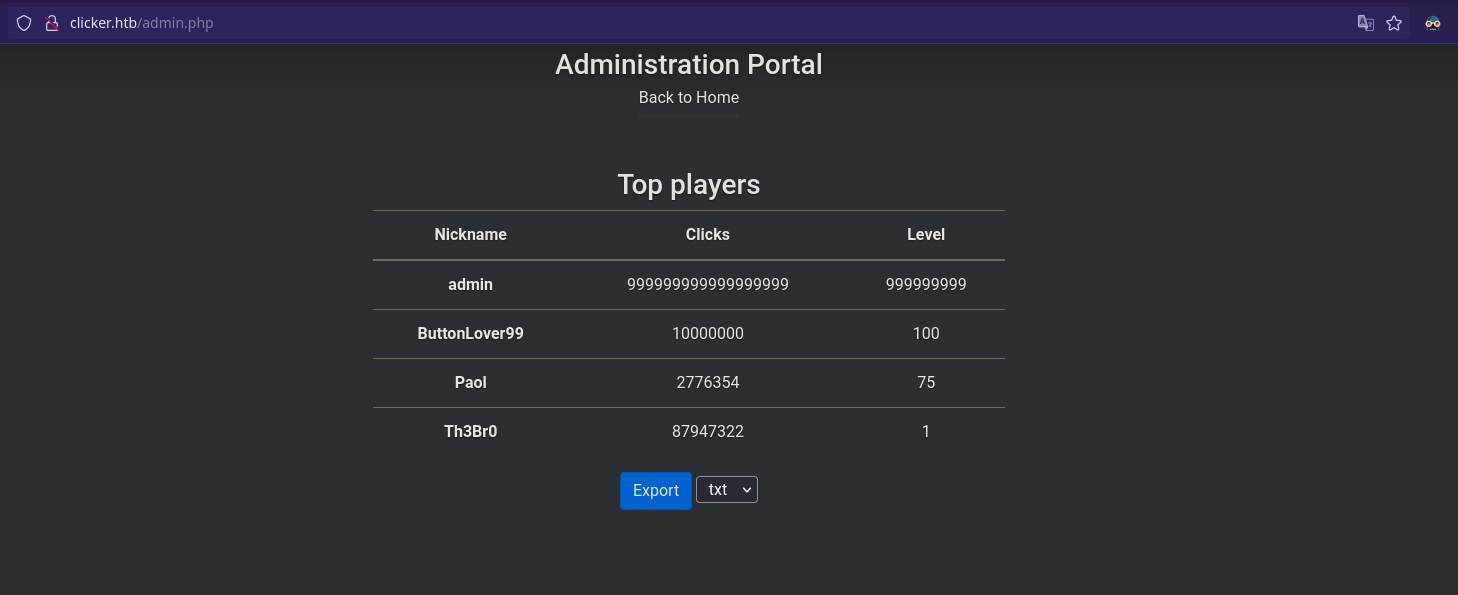Viewport: 1458px width, 595px height.
Task: Click Th3Br0's 87947322 clicks value
Action: [708, 431]
